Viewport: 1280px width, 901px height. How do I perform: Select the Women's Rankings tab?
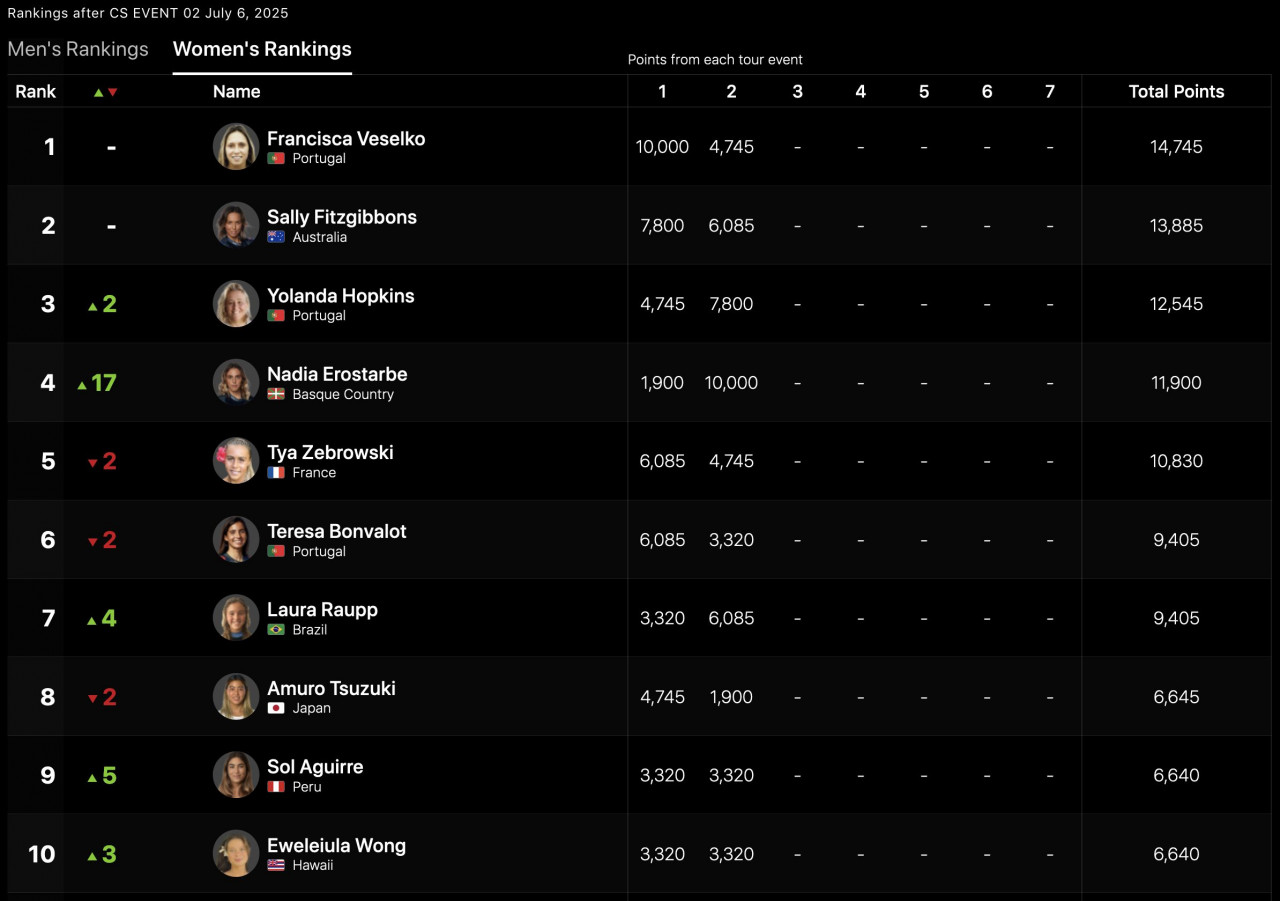pos(262,49)
